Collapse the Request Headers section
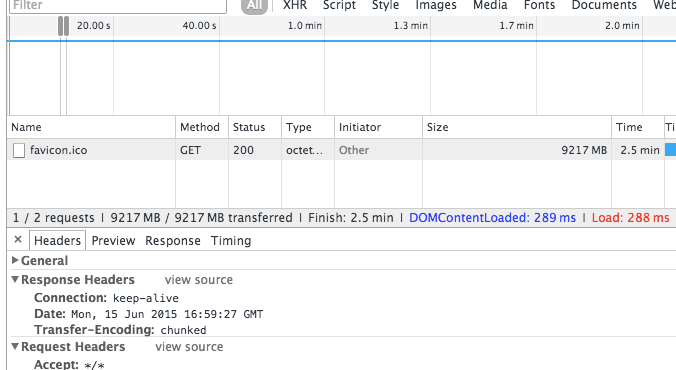Screen dimensions: 676x370 coord(15,346)
